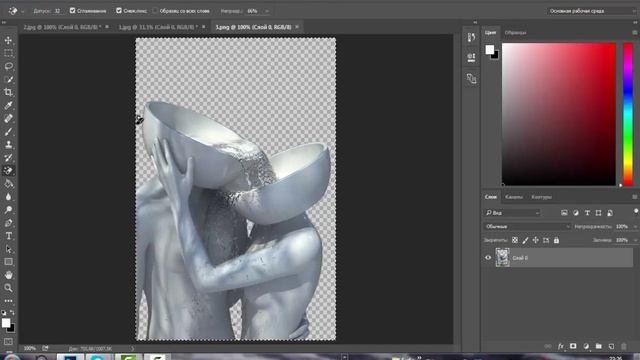Toggle the Смежные пиксели checkbox

[119, 11]
